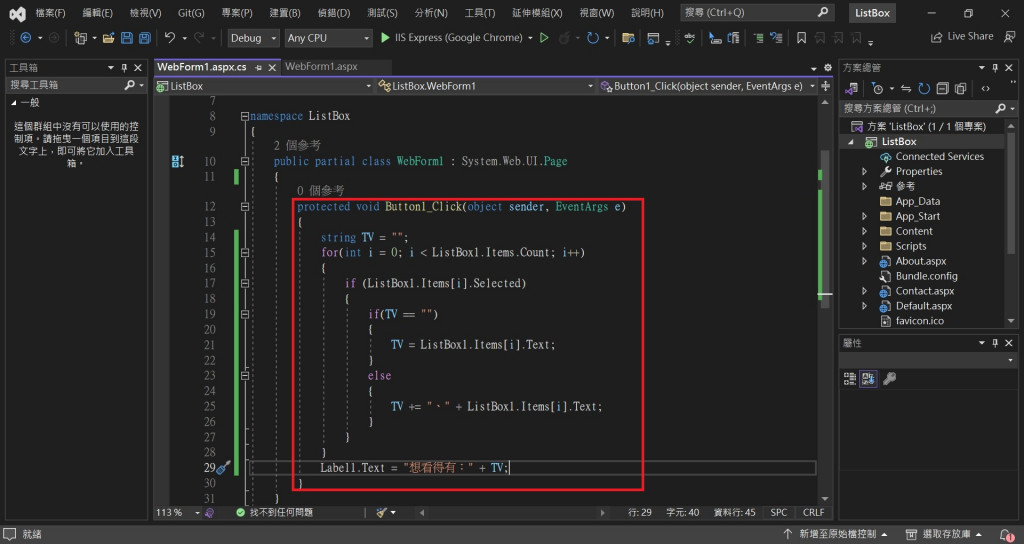Click the screwdriver quick action icon on line 29
1024x544 pixels.
click(x=223, y=468)
